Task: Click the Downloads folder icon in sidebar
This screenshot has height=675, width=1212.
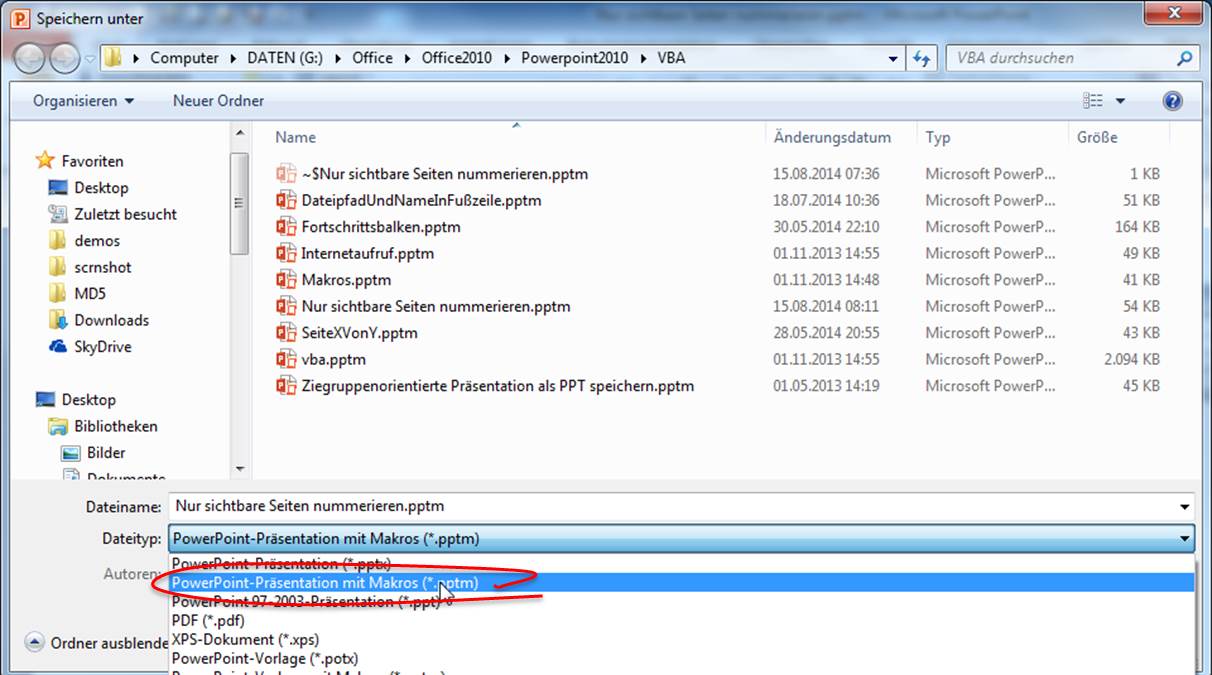Action: click(x=58, y=320)
